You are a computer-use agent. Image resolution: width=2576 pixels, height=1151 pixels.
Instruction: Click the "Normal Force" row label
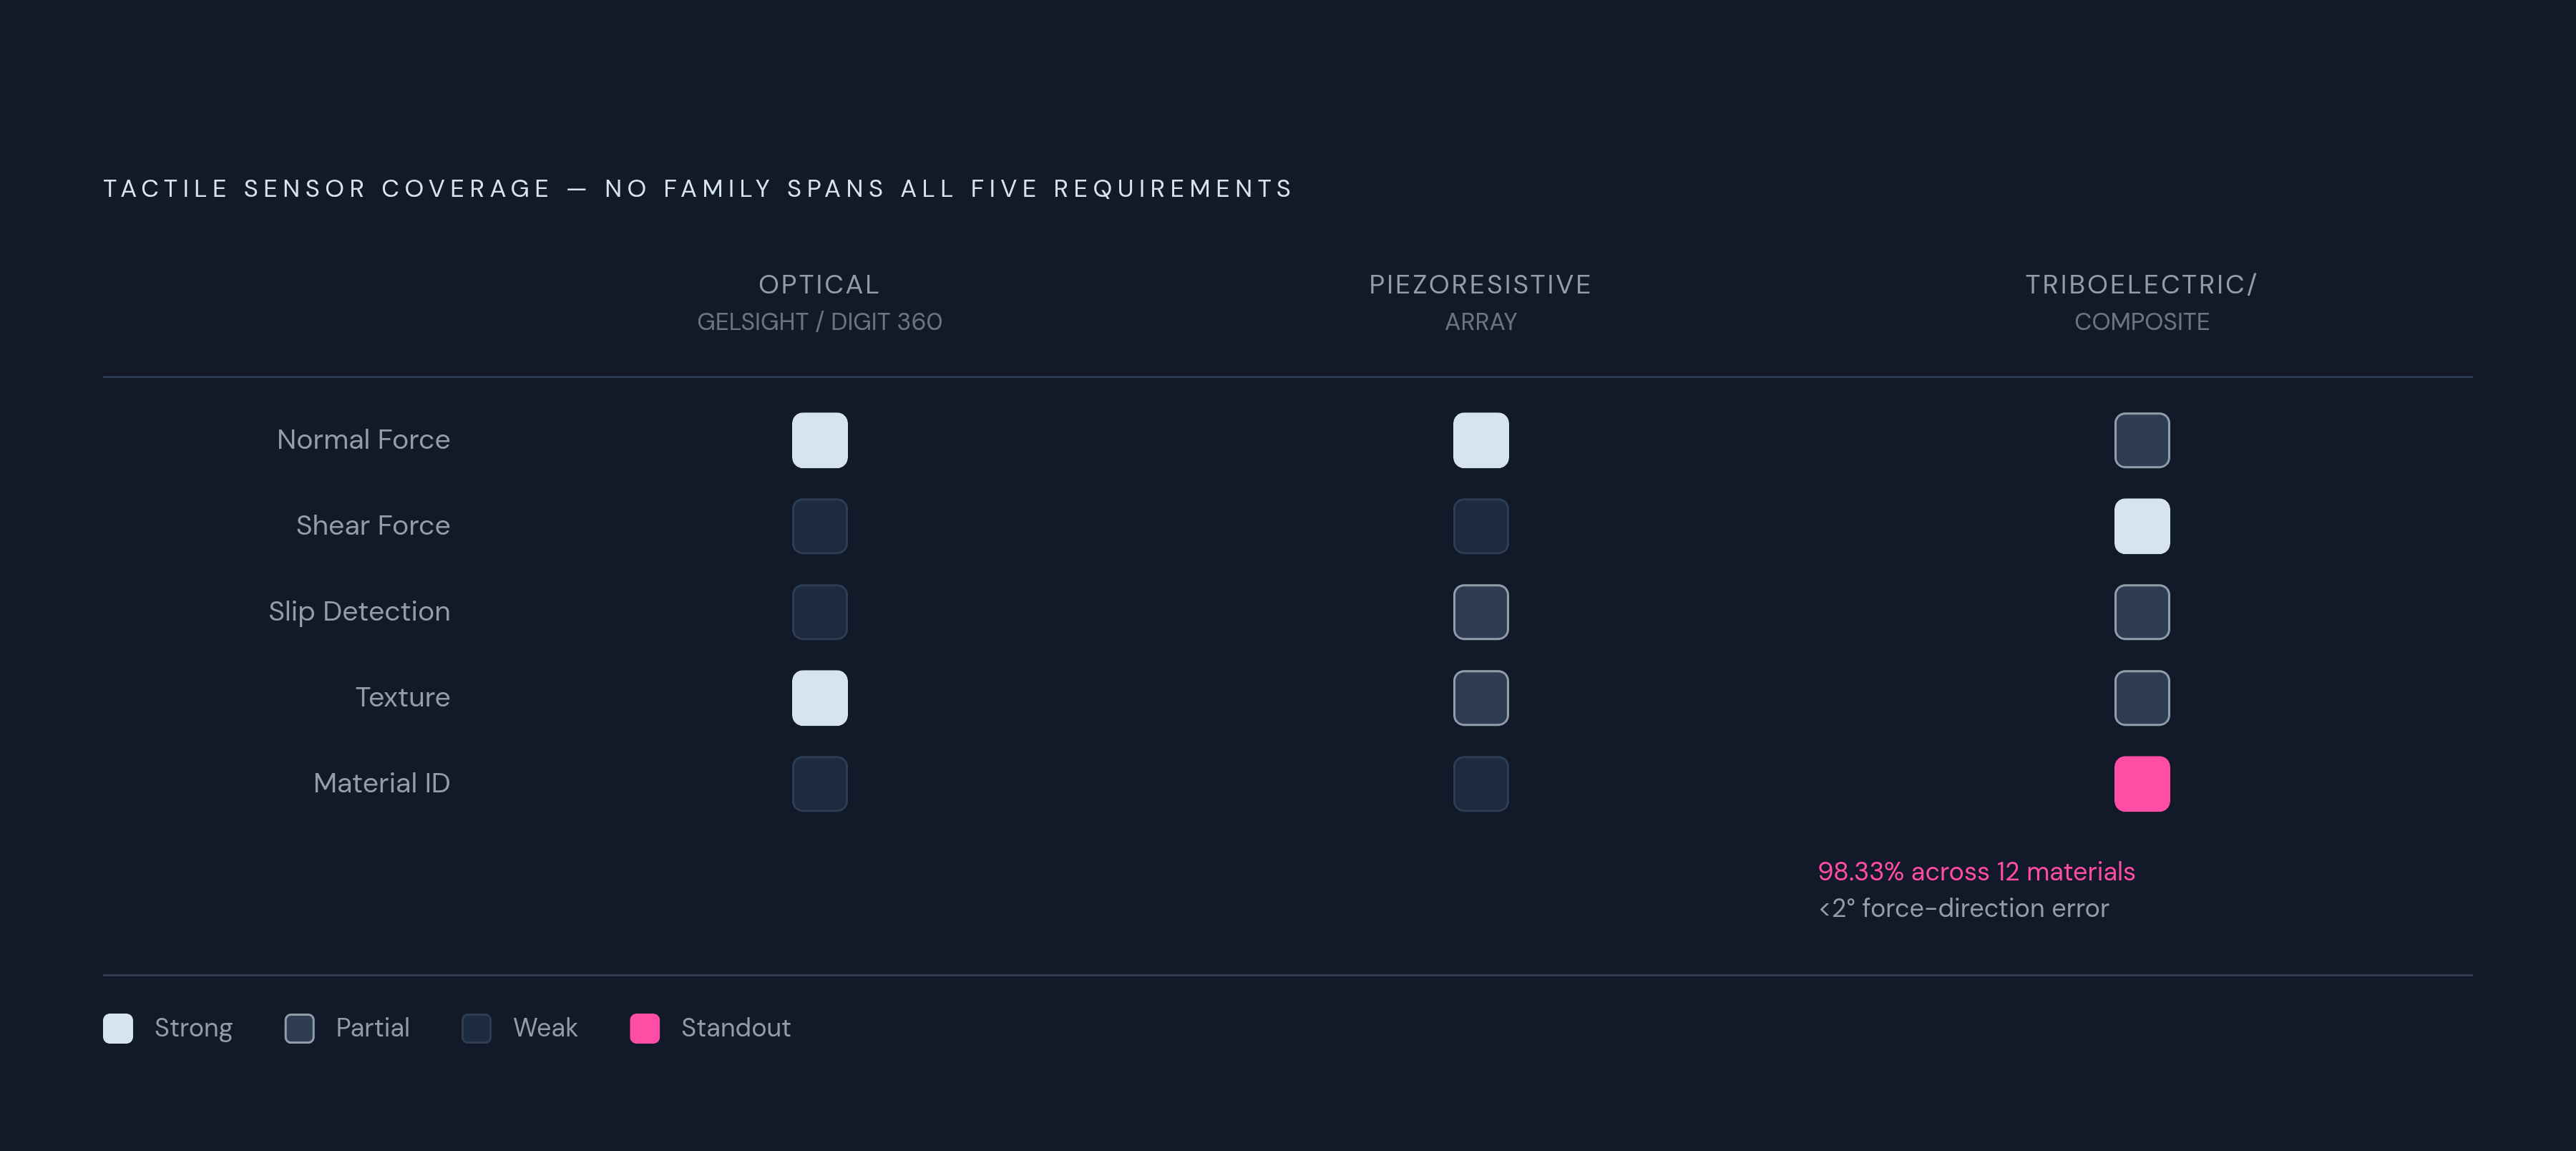[363, 439]
